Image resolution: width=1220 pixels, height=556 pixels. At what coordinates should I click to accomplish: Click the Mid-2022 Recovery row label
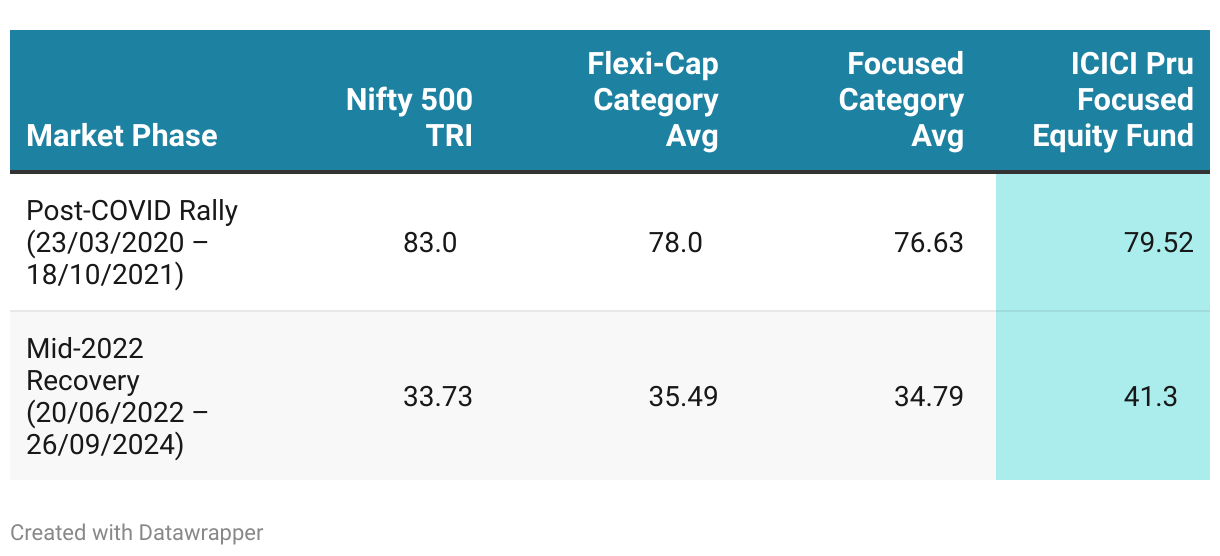click(85, 364)
